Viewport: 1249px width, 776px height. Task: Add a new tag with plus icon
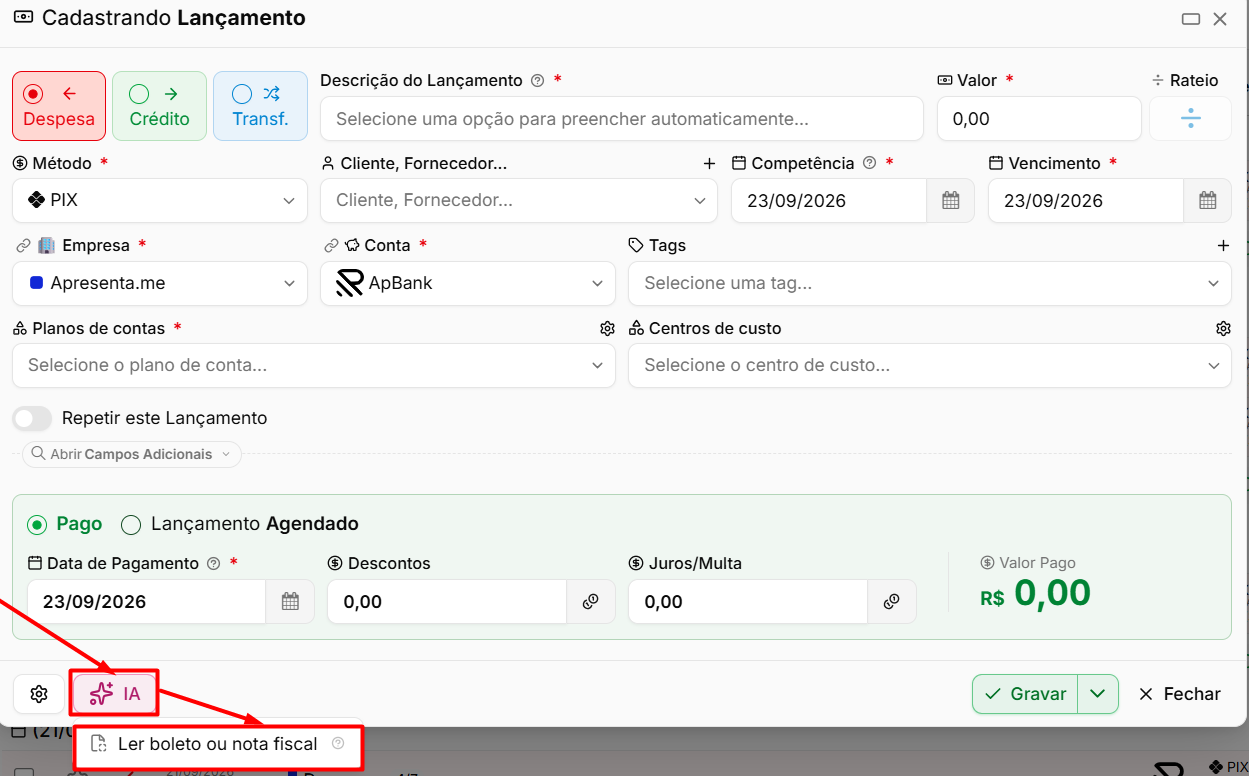(1223, 245)
